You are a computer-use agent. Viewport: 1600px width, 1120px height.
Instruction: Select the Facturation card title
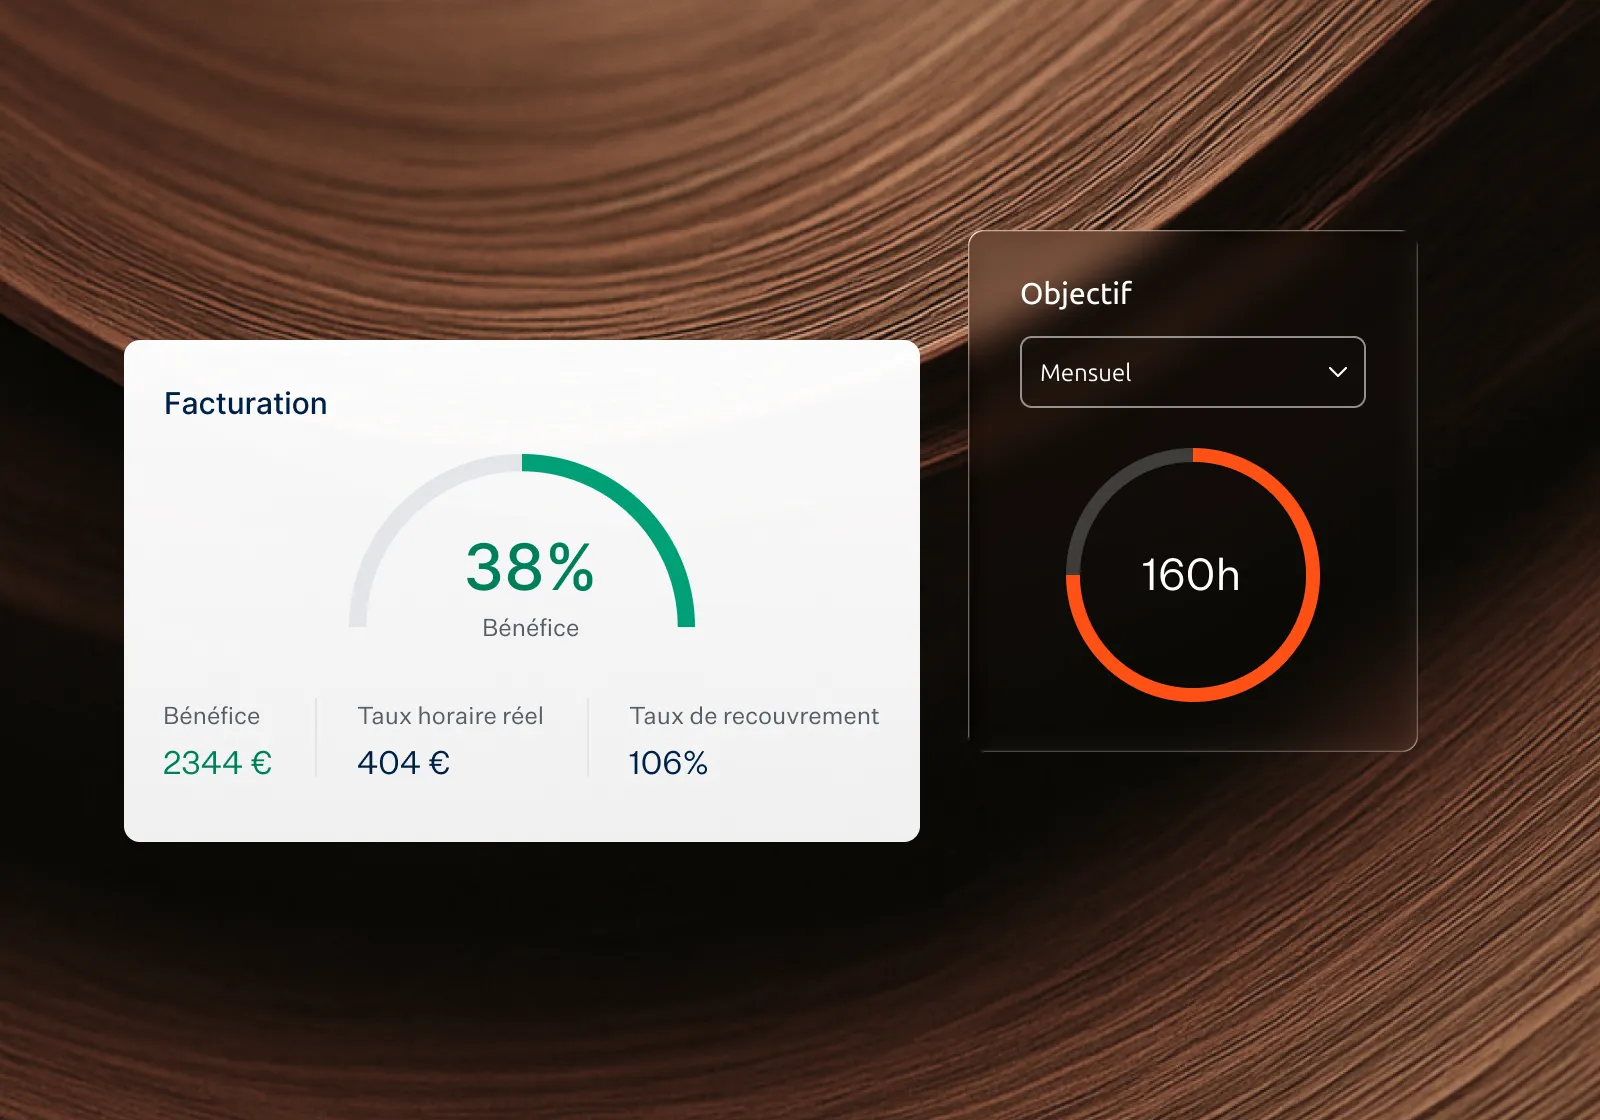245,403
